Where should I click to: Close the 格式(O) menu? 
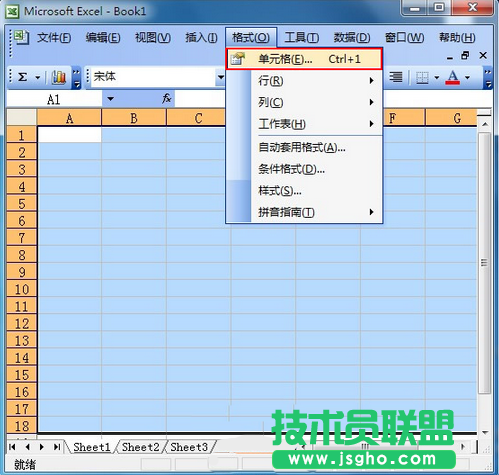pyautogui.click(x=251, y=38)
